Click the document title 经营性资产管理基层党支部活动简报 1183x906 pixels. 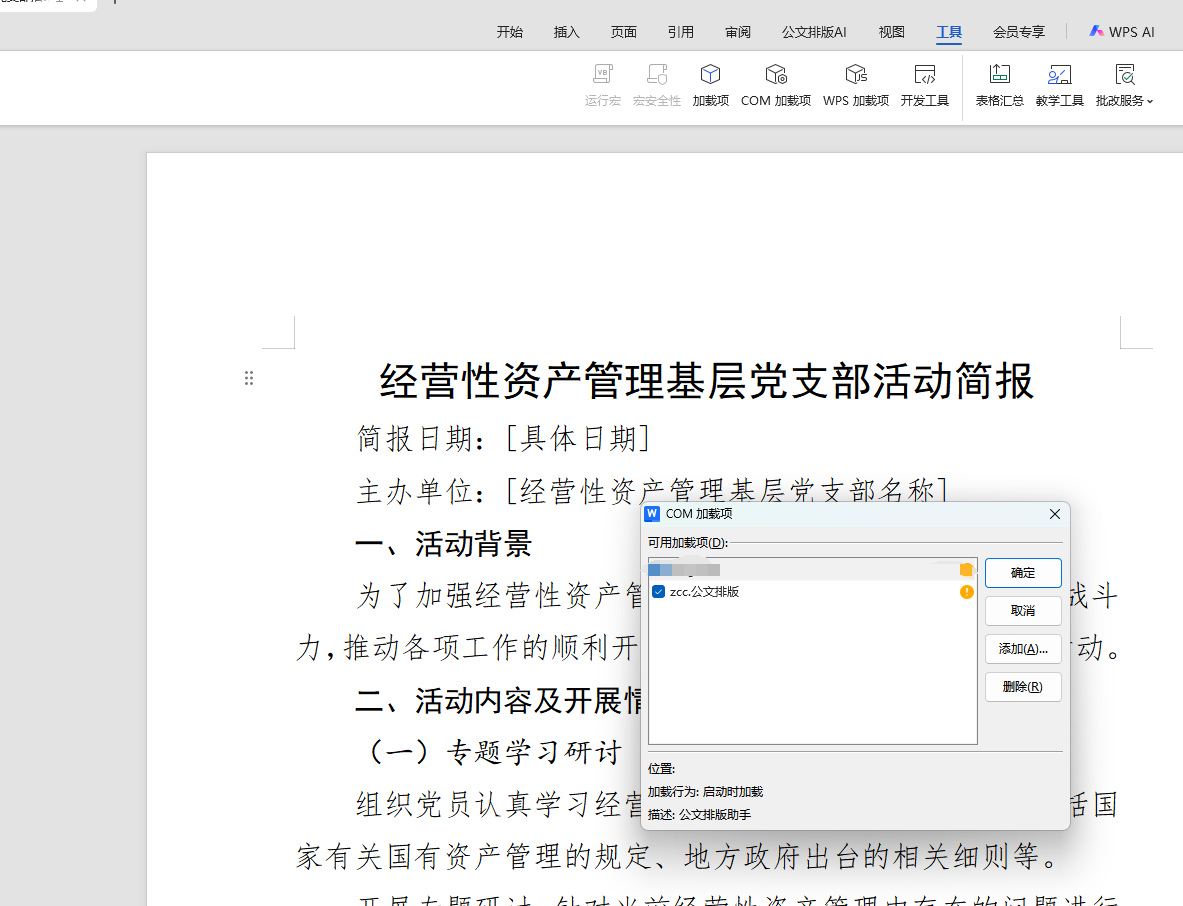click(706, 380)
